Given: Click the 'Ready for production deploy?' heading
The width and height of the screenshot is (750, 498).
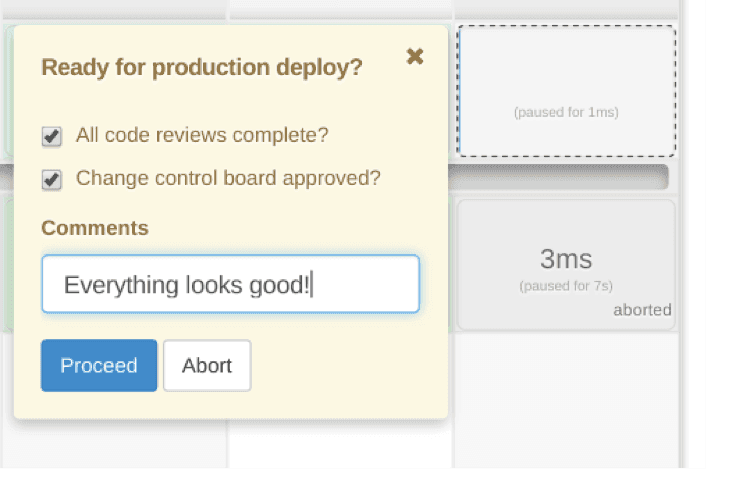Looking at the screenshot, I should coord(201,68).
